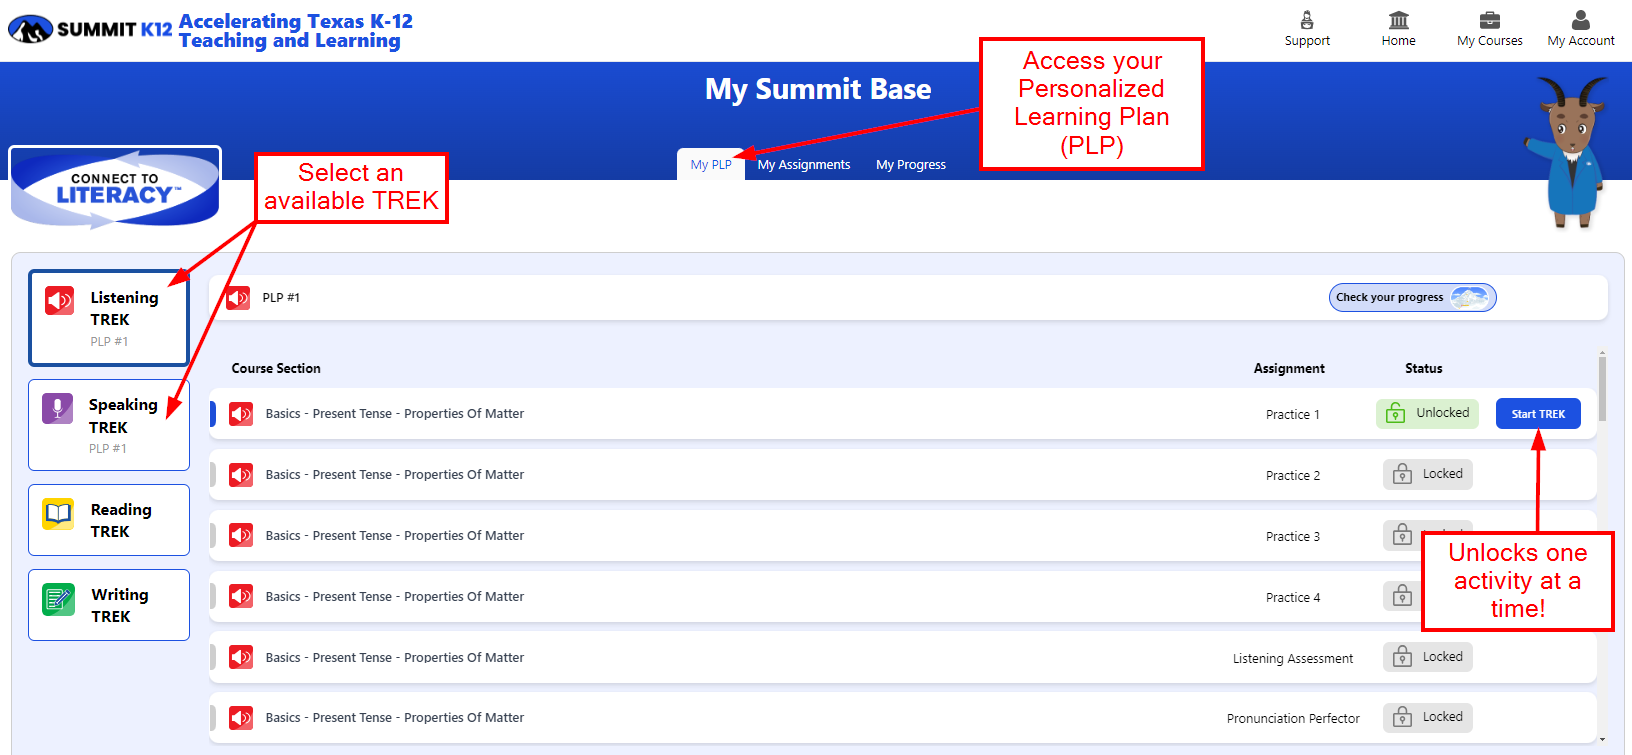
Task: Click the purple microphone icon on Speaking TREK
Action: tap(57, 408)
